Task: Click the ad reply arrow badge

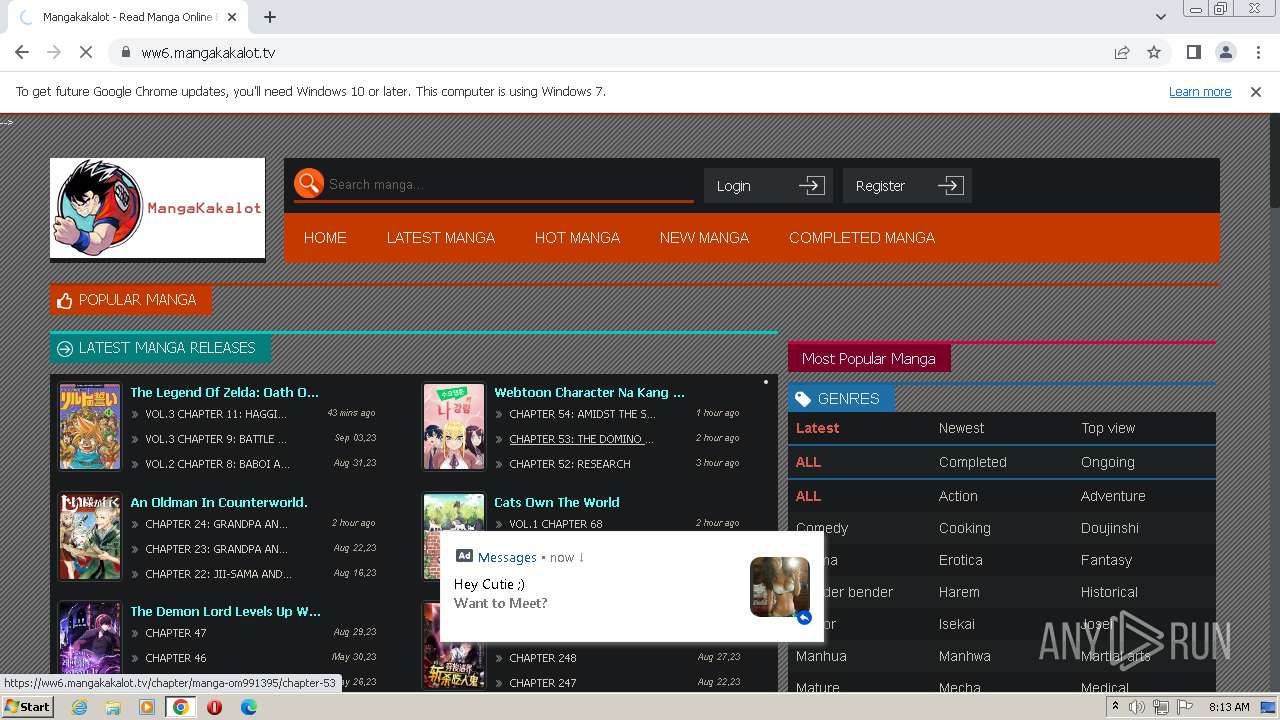Action: tap(803, 617)
